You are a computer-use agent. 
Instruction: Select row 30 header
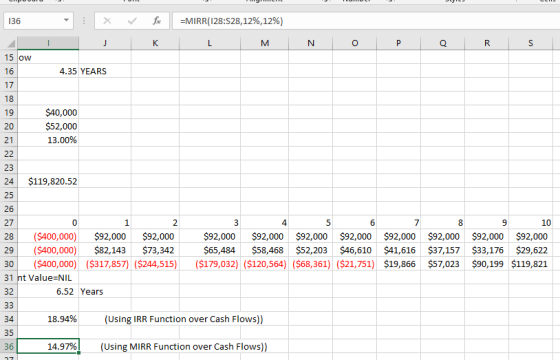click(x=9, y=264)
